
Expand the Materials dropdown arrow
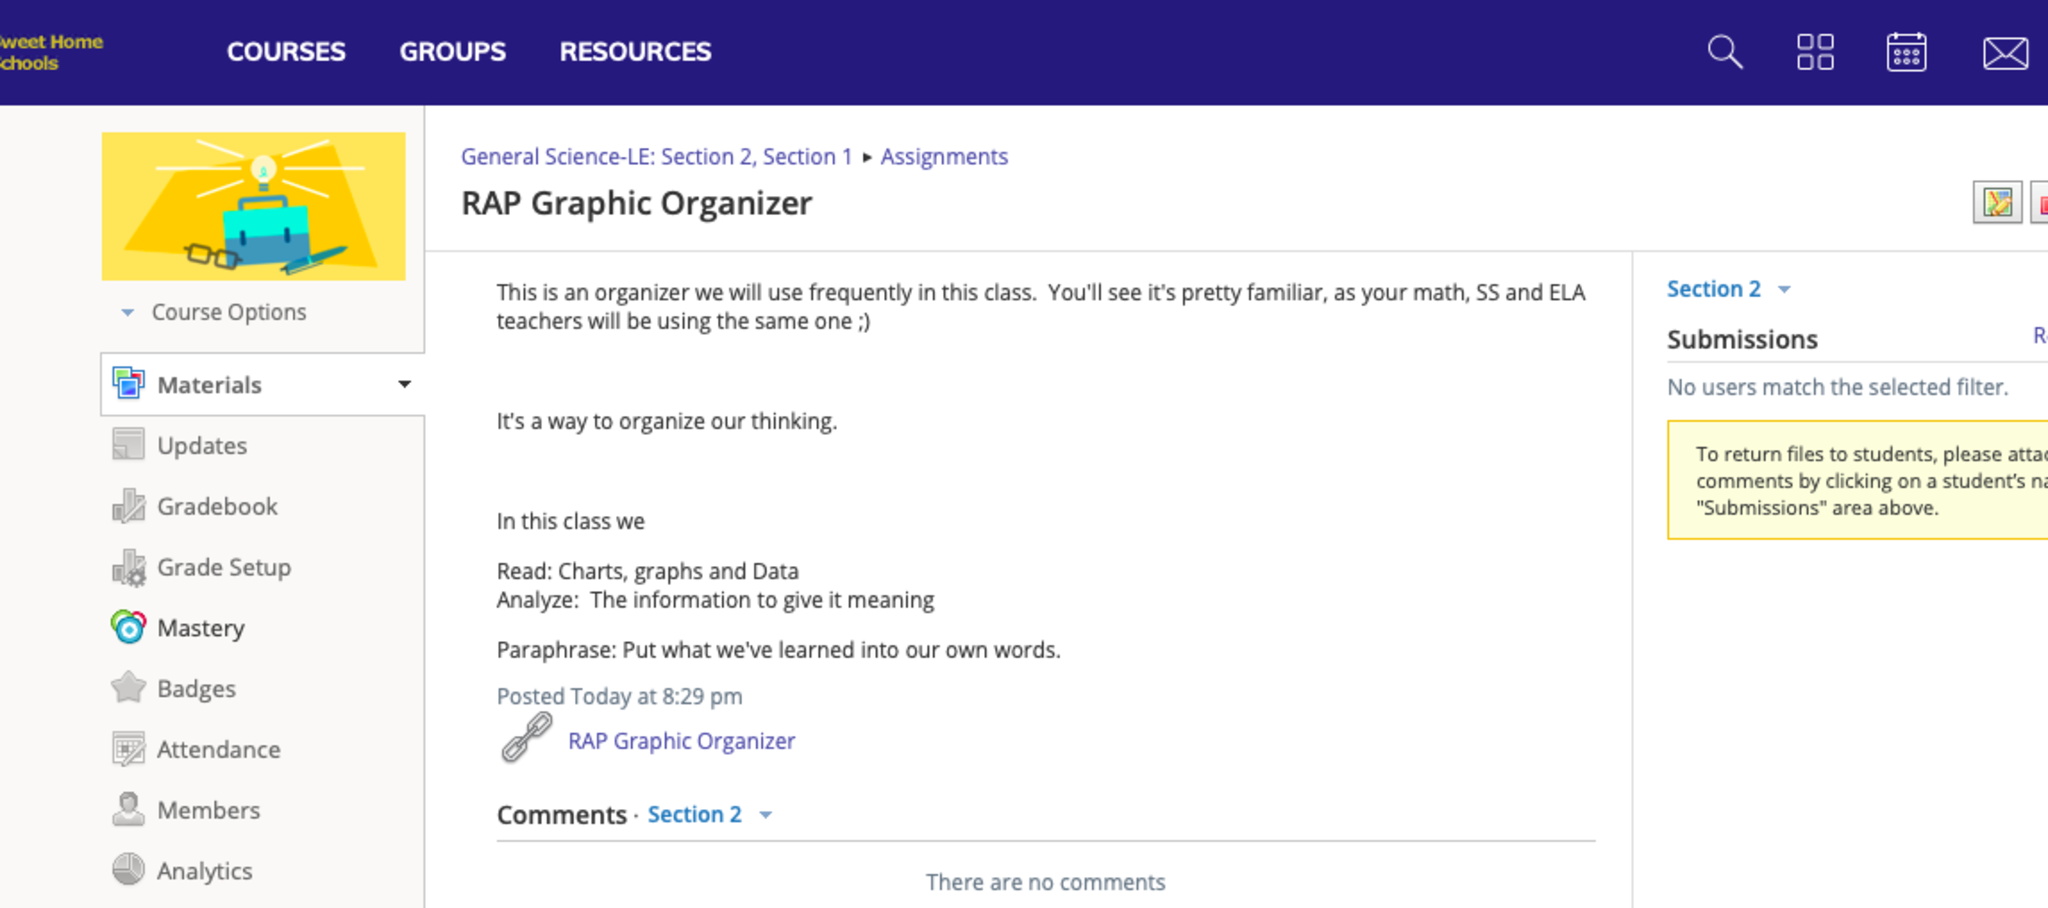(x=404, y=384)
